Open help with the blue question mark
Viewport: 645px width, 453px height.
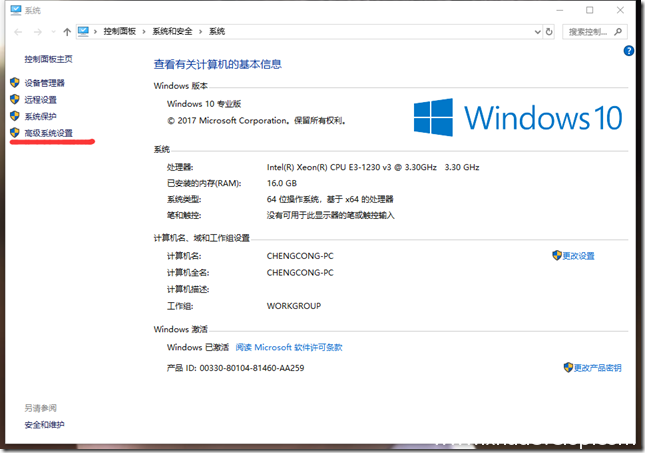pos(628,50)
